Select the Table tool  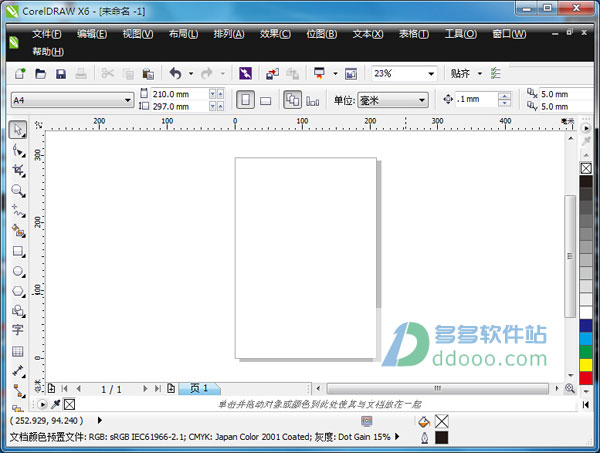click(18, 351)
